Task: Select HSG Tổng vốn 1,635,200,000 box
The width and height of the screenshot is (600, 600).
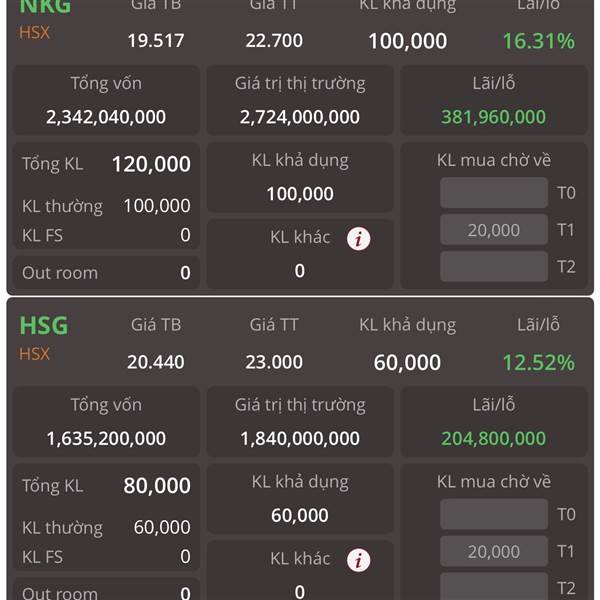Action: click(x=106, y=422)
